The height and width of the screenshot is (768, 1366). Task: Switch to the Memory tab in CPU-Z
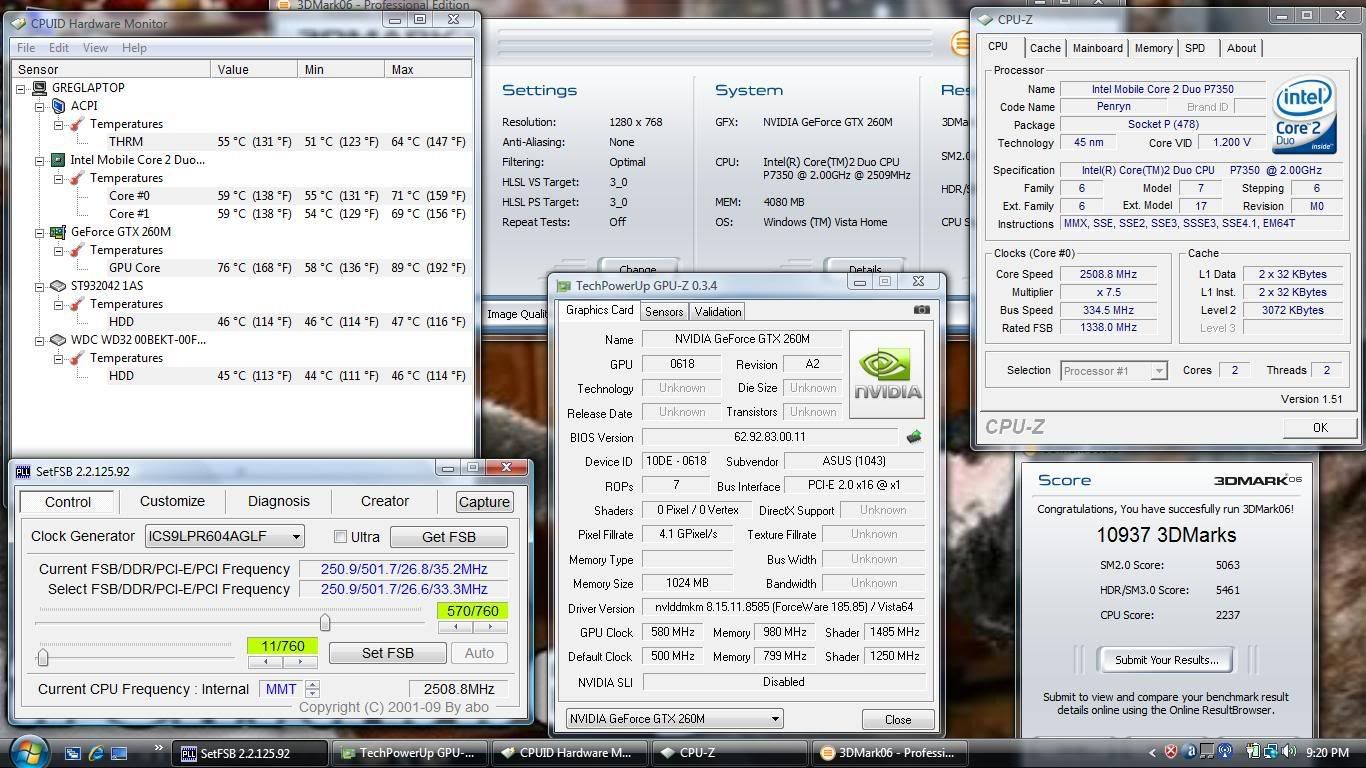pos(1153,48)
